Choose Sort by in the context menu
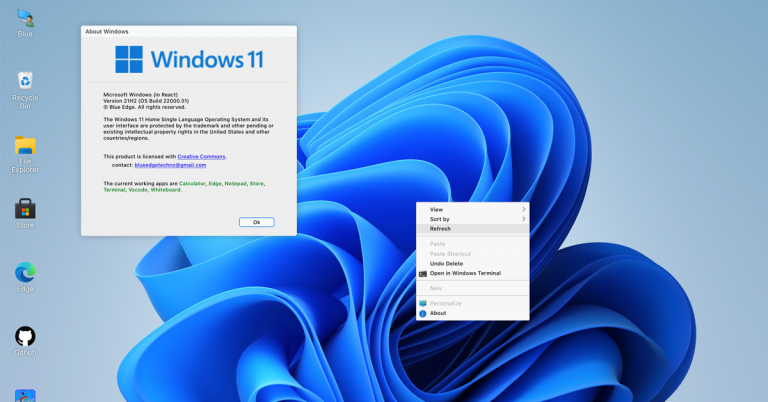This screenshot has height=402, width=768. pyautogui.click(x=473, y=219)
